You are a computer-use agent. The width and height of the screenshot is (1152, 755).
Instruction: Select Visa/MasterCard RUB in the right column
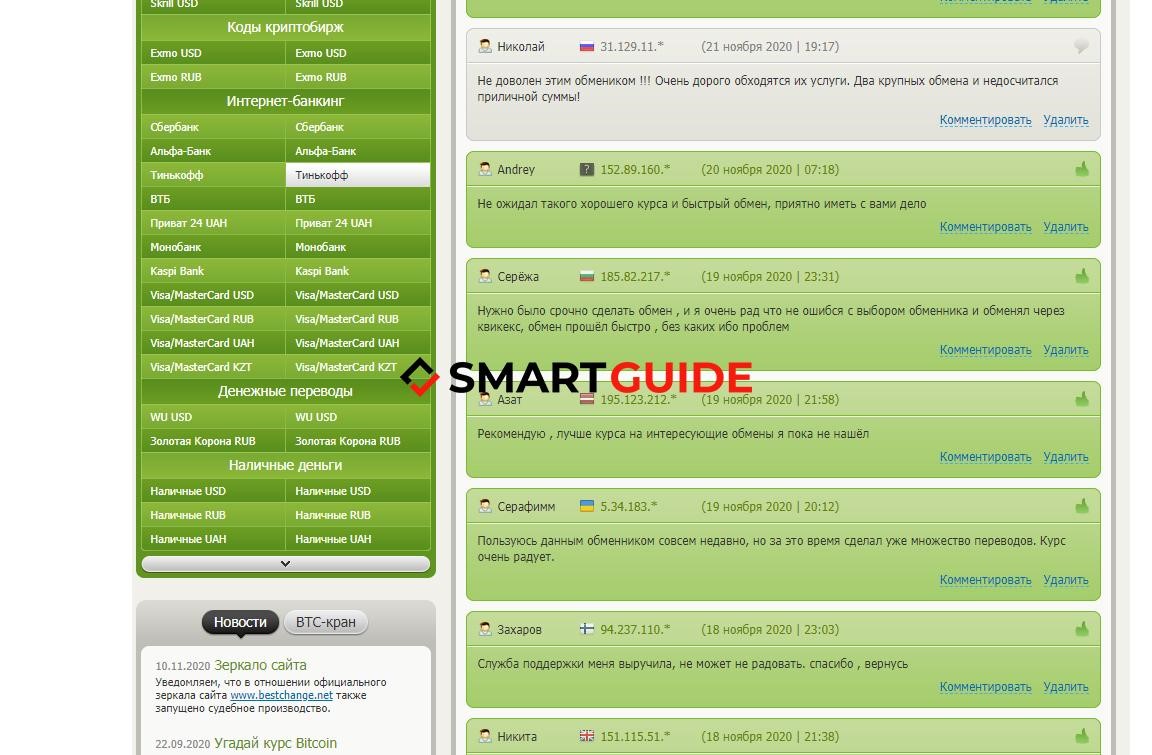tap(358, 319)
